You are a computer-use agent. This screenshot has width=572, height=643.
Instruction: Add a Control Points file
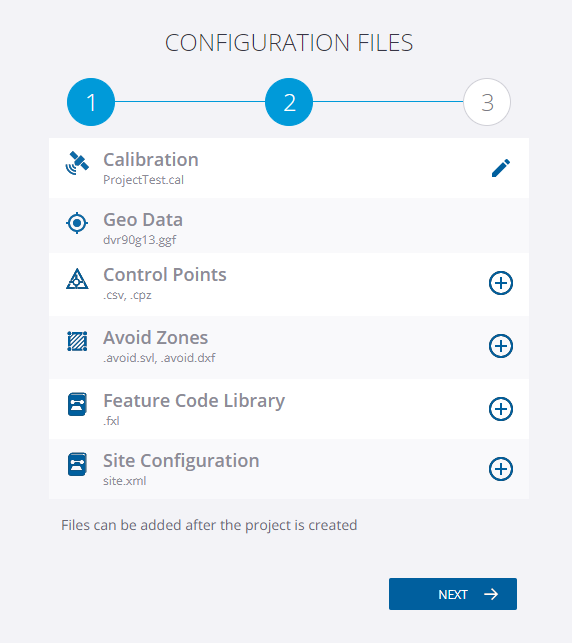[501, 283]
